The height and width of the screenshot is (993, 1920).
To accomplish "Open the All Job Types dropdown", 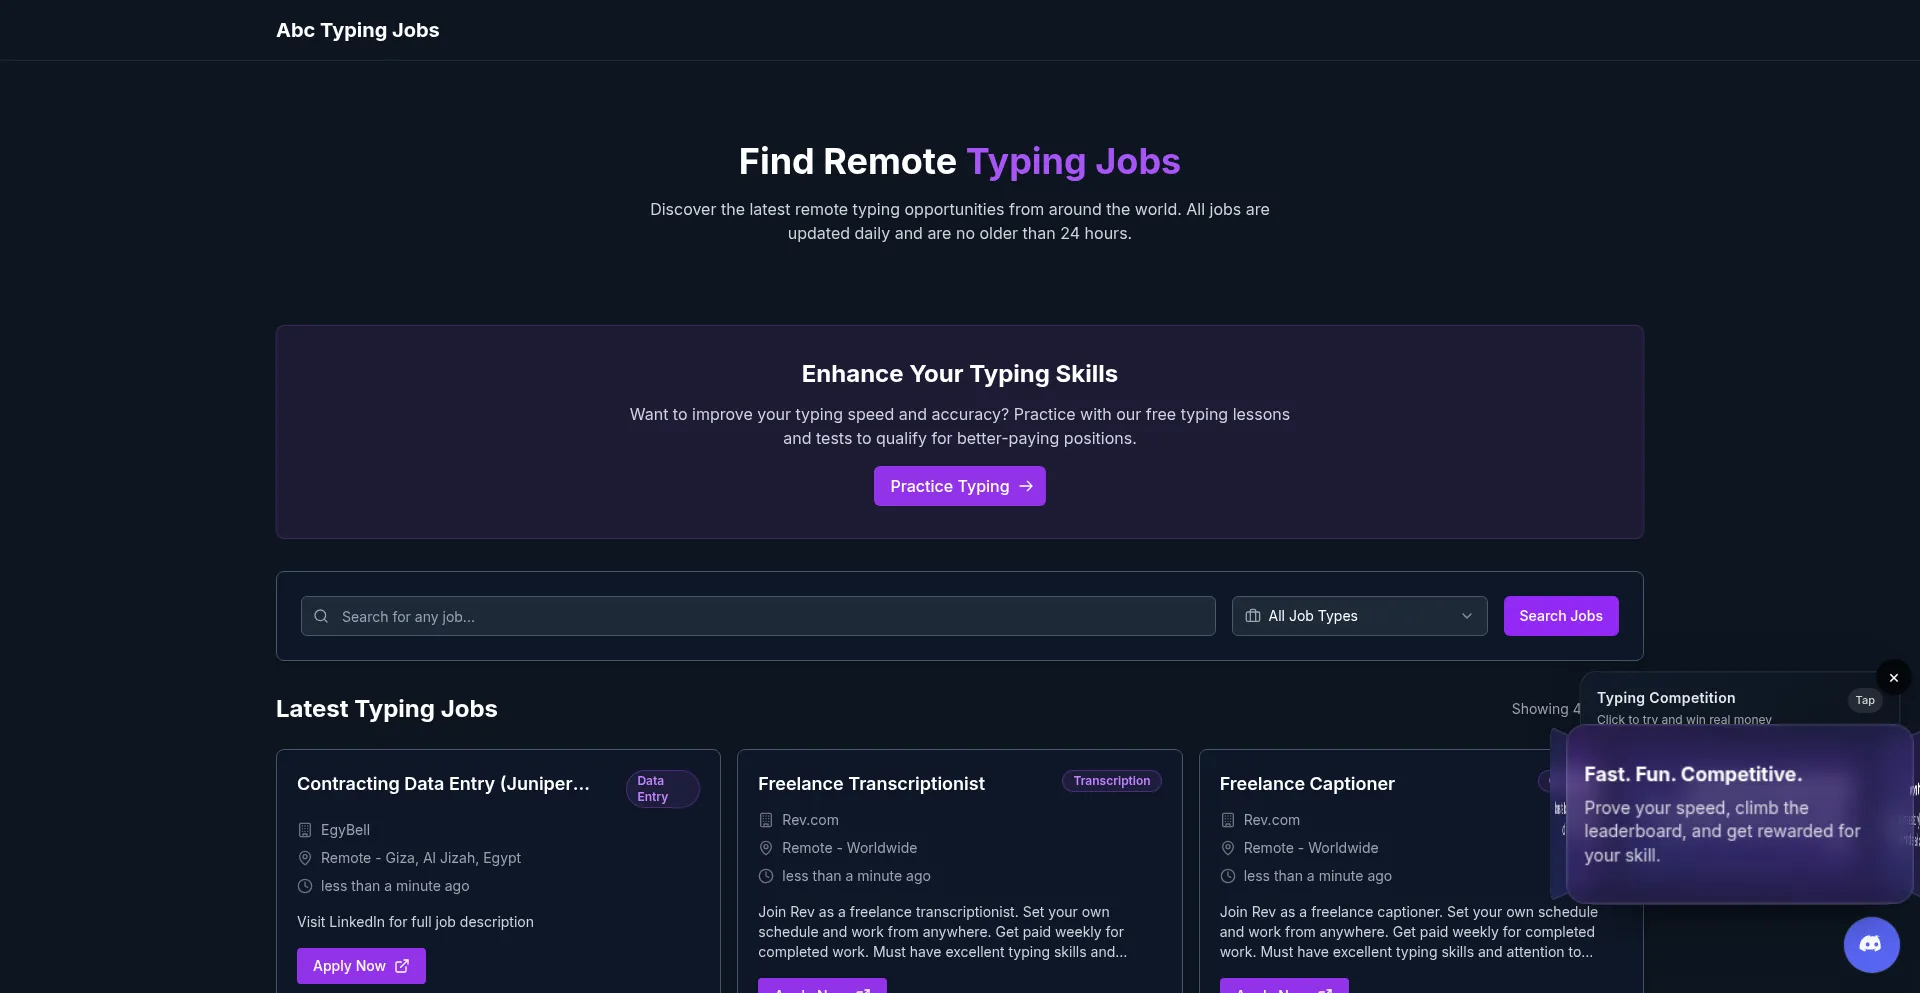I will click(x=1360, y=616).
